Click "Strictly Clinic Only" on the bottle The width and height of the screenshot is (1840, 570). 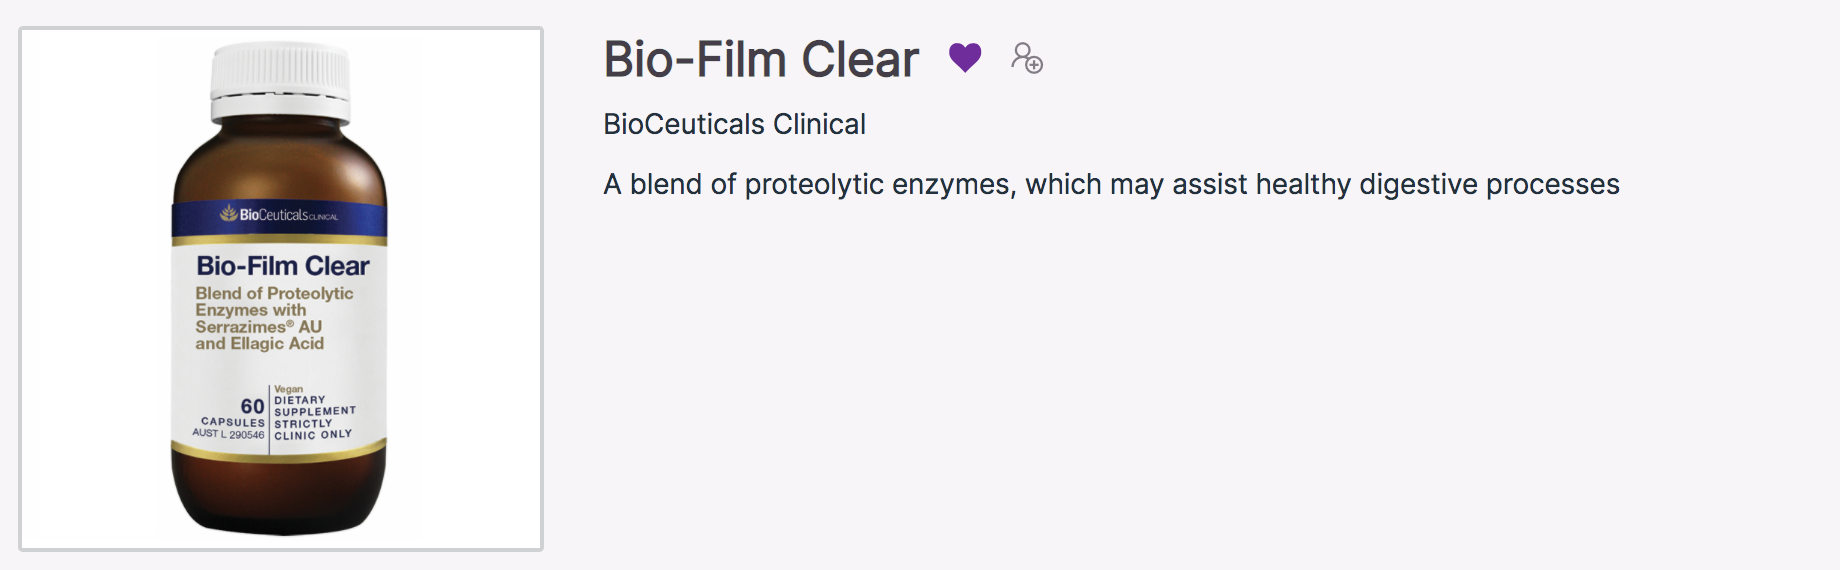(313, 430)
